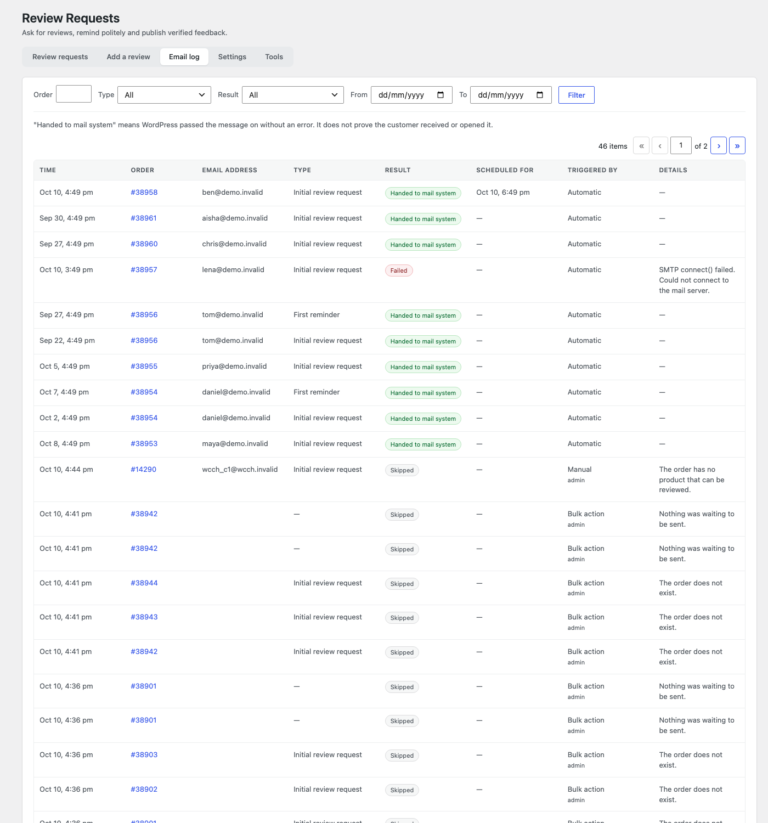Click the EMAIL ADDRESS column header
This screenshot has width=768, height=823.
229,170
